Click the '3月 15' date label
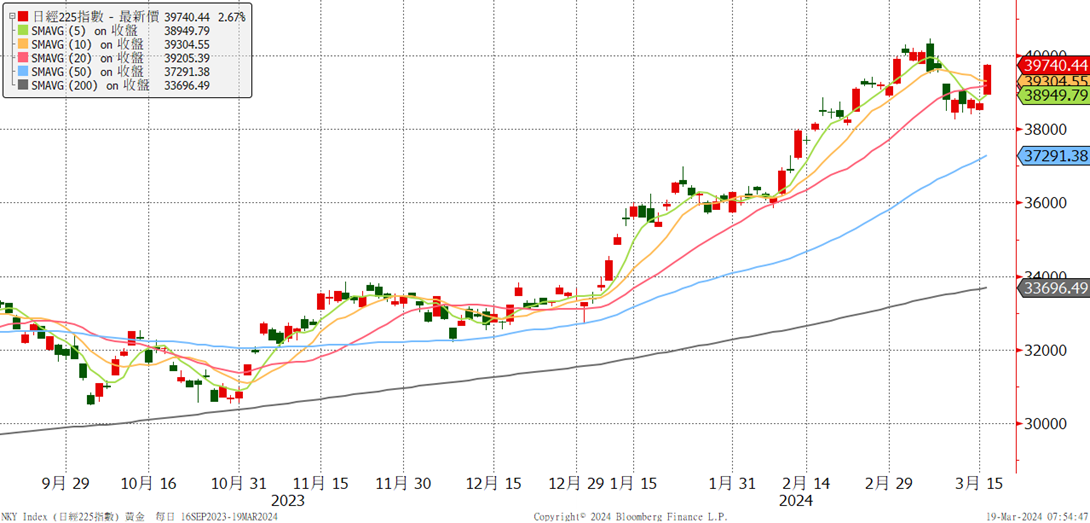The image size is (1090, 523). (978, 483)
